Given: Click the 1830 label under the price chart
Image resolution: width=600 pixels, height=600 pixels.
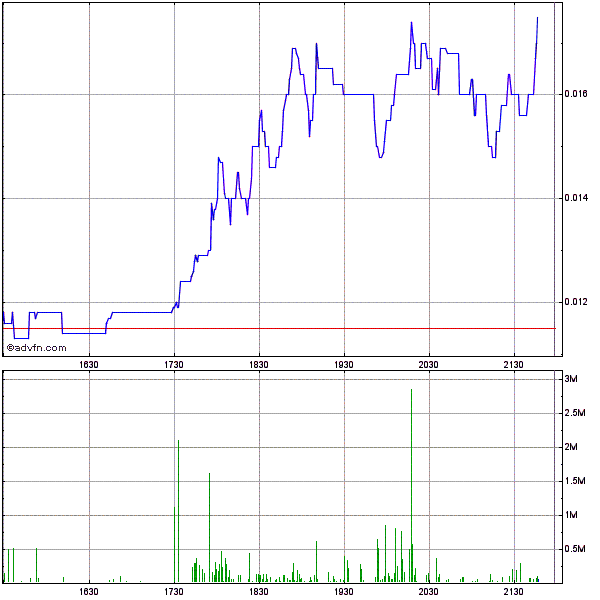Looking at the screenshot, I should [x=259, y=365].
